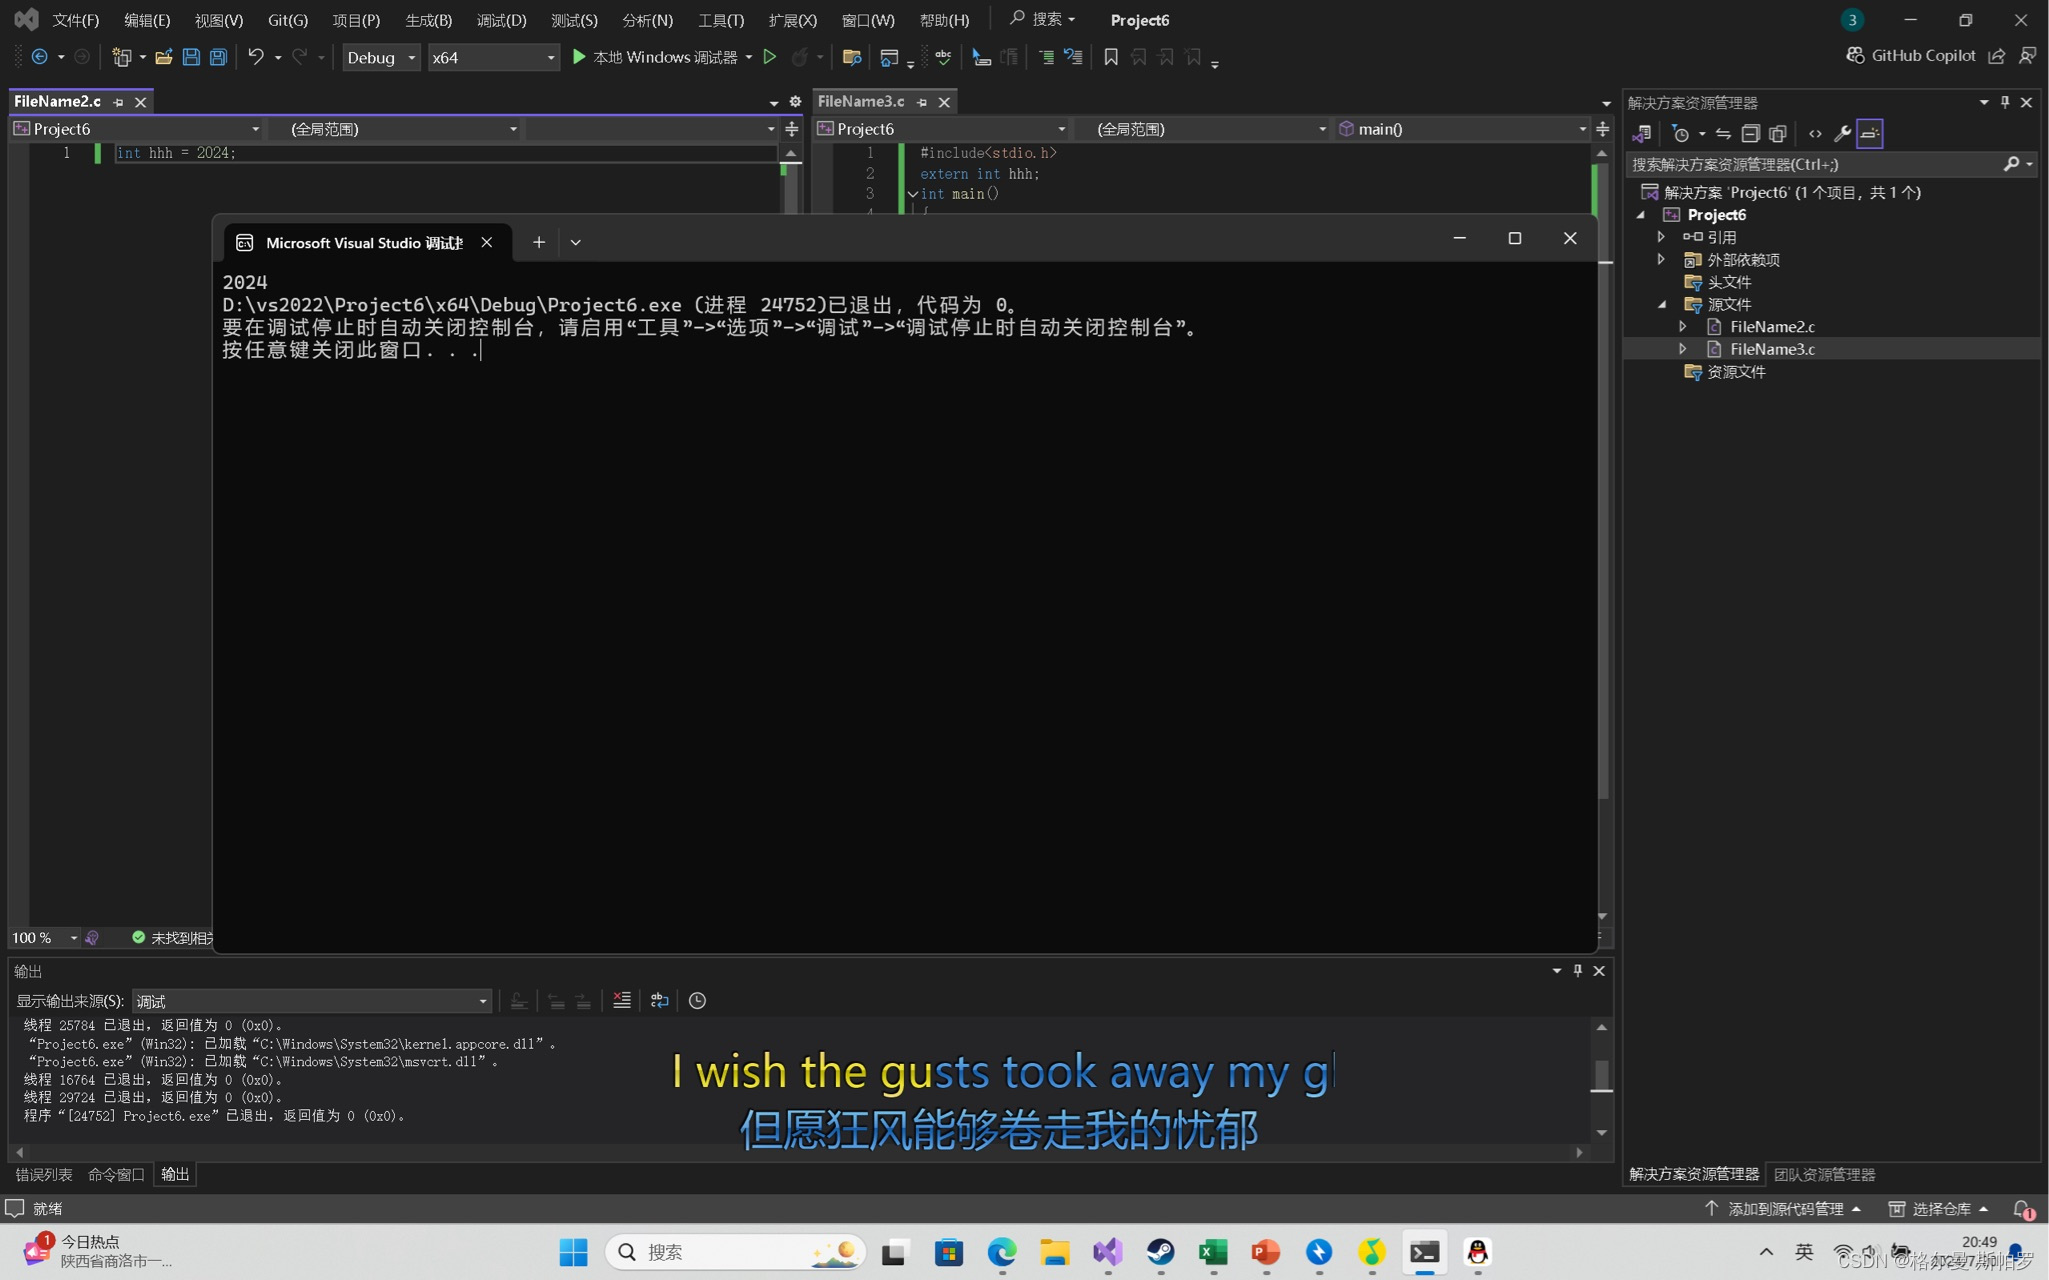Click the show all files icon
The image size is (2049, 1280).
point(1777,133)
